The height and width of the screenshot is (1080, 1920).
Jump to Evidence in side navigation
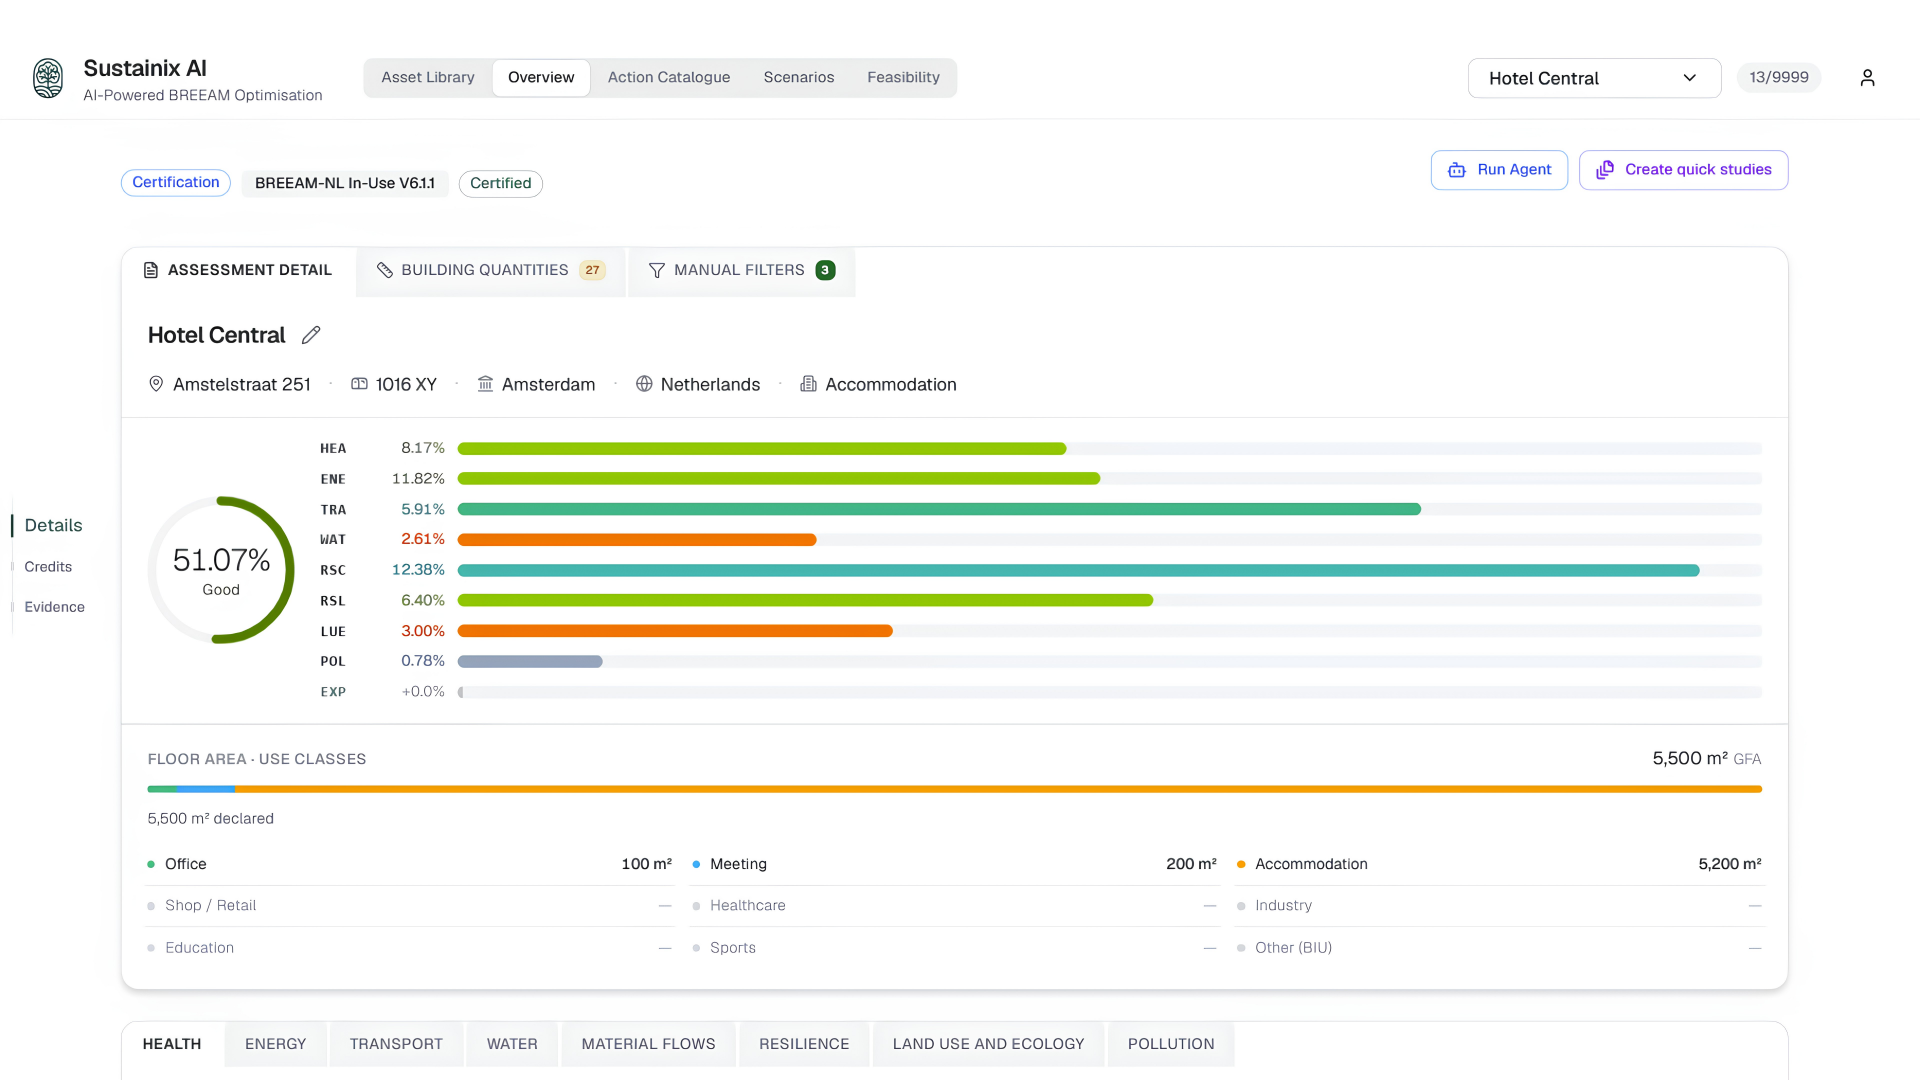click(x=55, y=607)
